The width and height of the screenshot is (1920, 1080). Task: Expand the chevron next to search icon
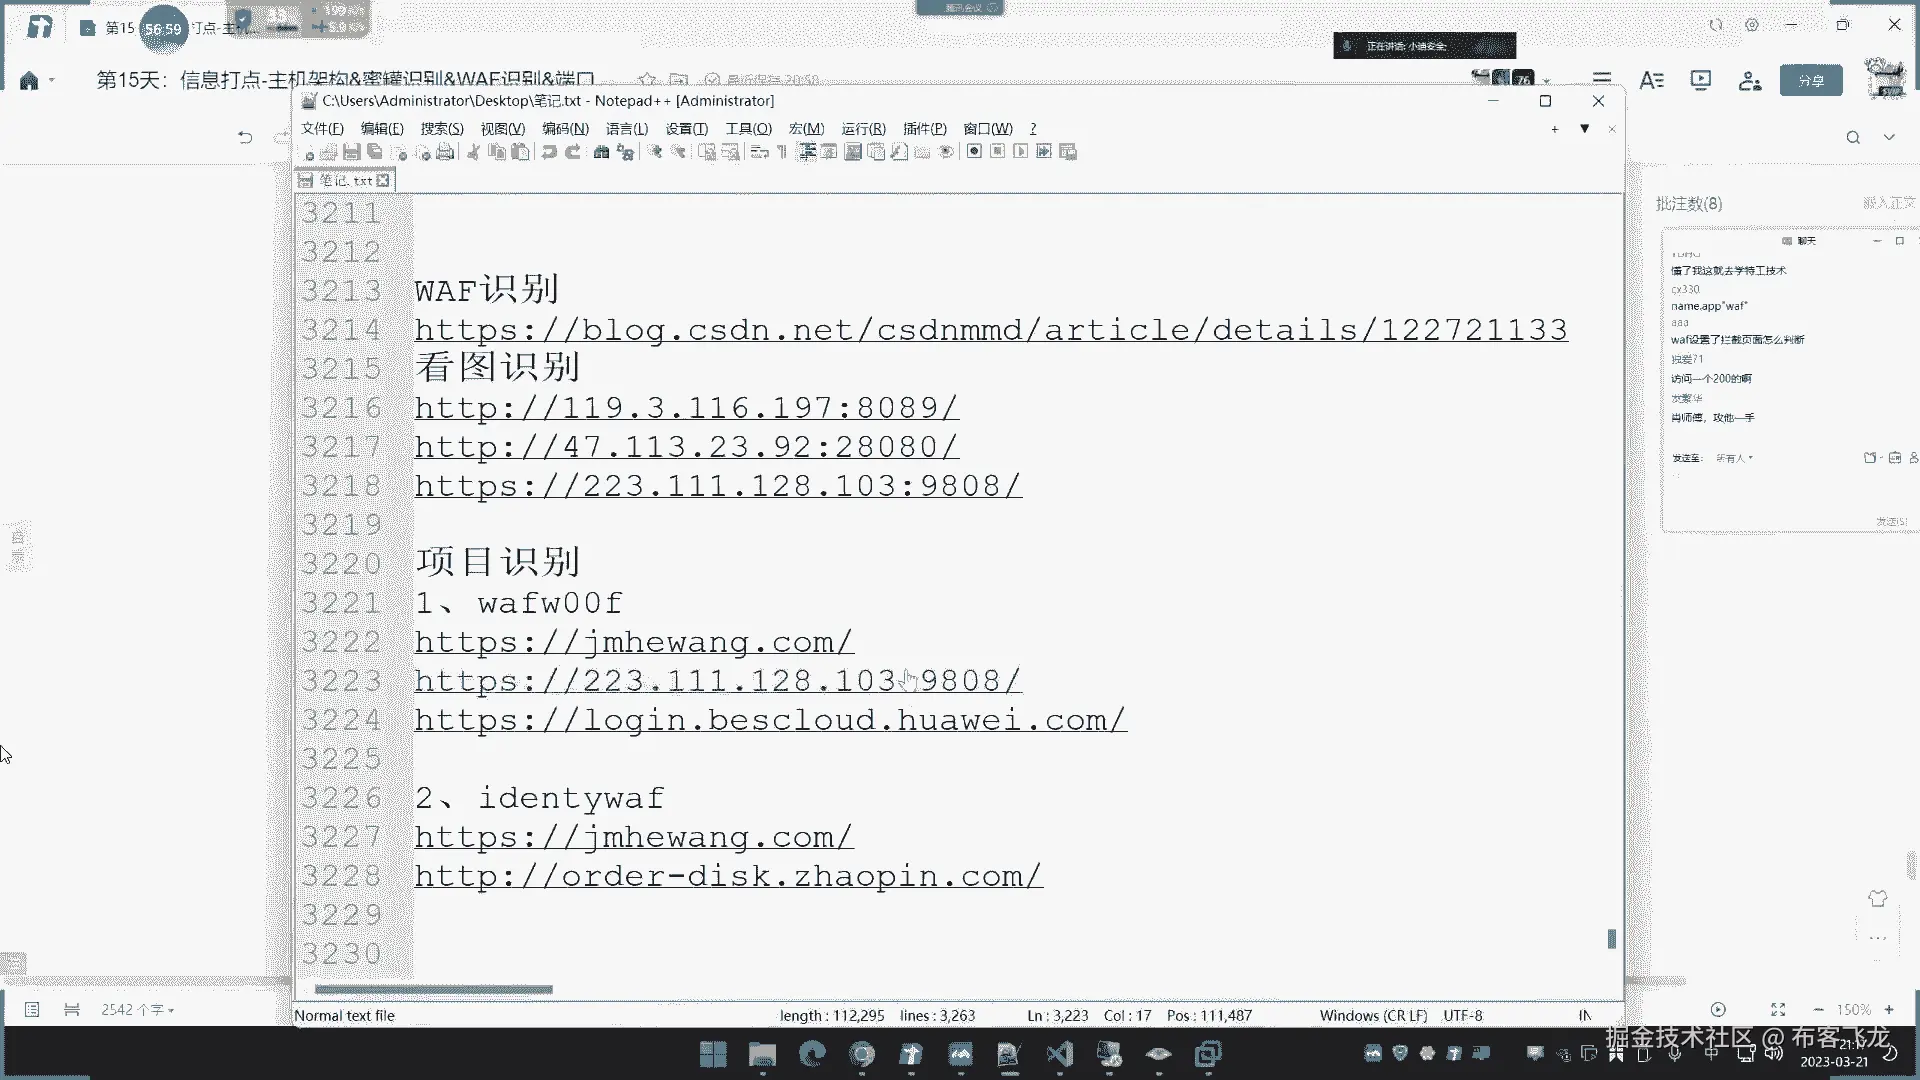(1889, 137)
